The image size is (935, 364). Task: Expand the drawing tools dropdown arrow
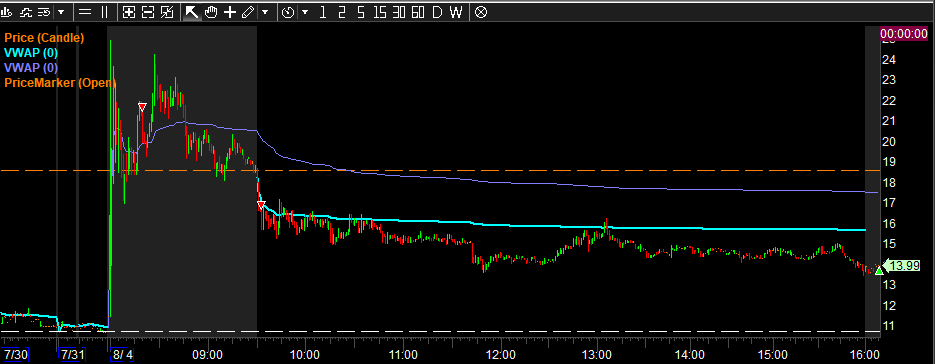265,12
